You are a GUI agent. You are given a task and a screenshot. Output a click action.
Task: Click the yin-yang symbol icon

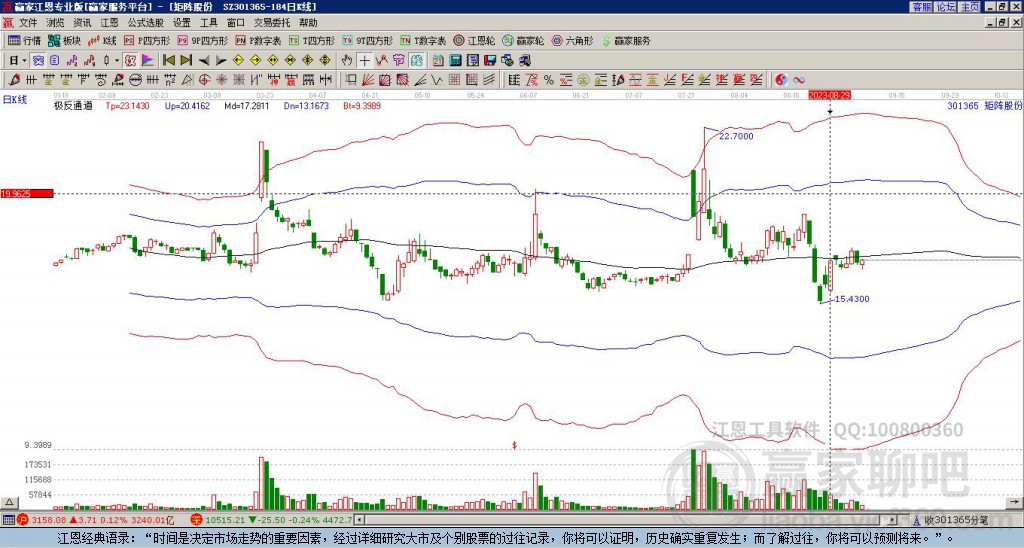coord(781,80)
